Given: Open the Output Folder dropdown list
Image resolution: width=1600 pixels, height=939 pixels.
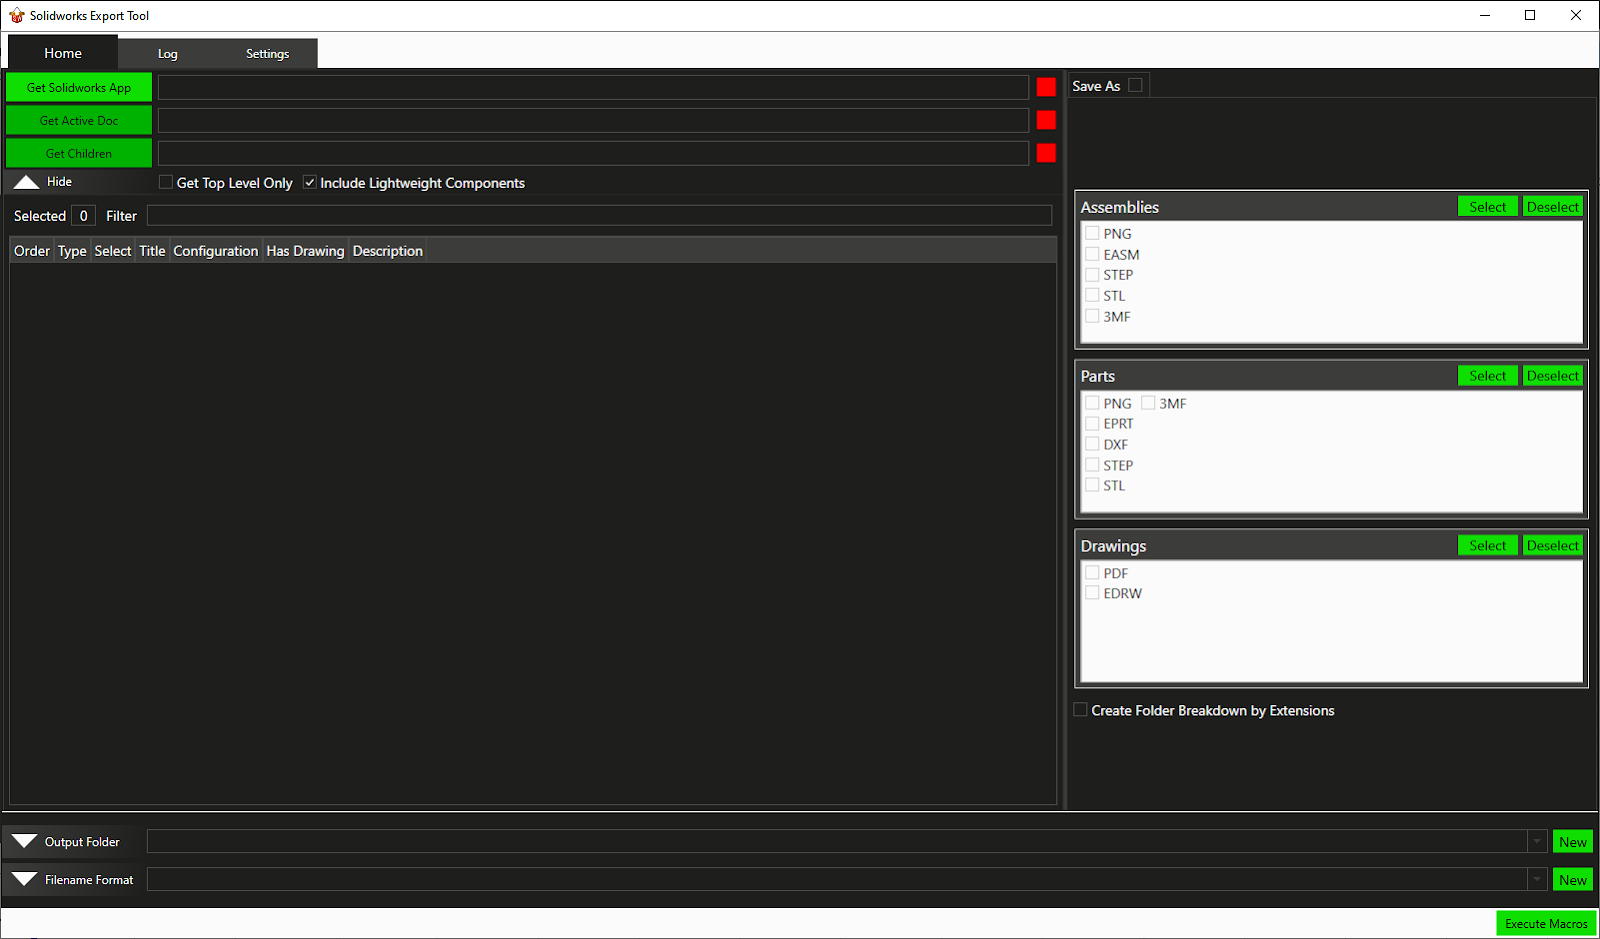Looking at the screenshot, I should point(1537,842).
